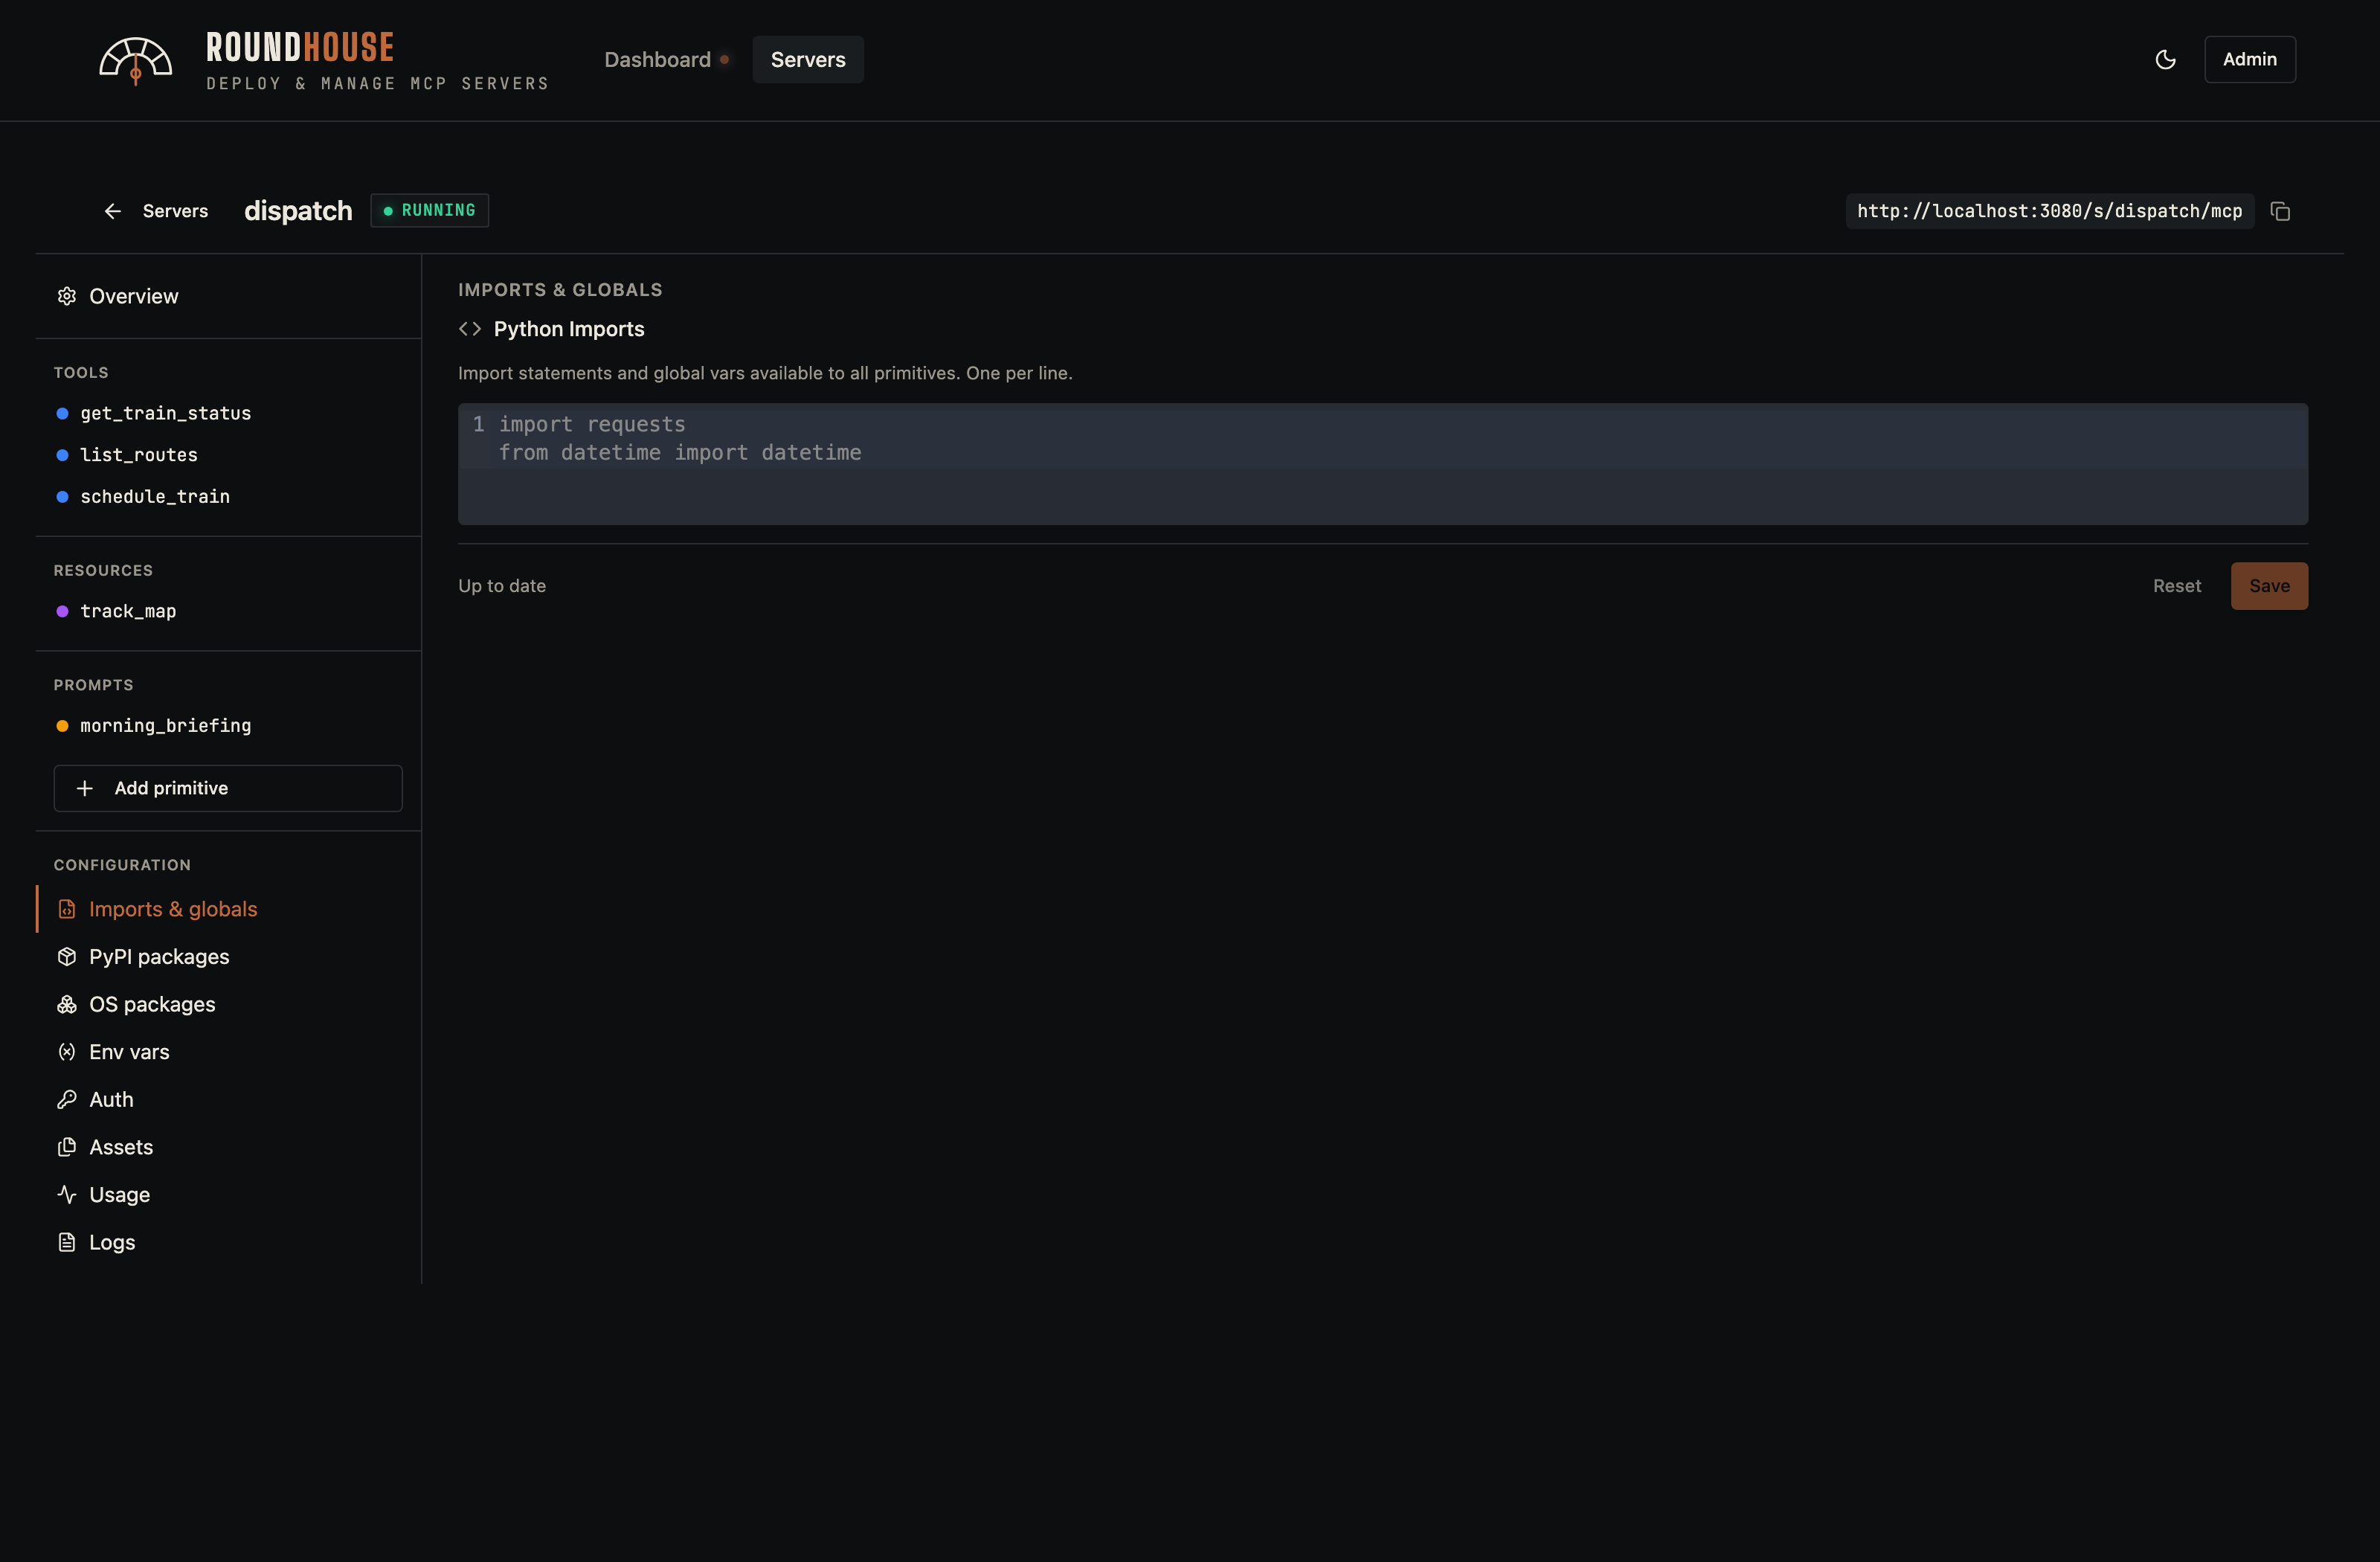Select Imports & globals configuration
Image resolution: width=2380 pixels, height=1562 pixels.
228,909
